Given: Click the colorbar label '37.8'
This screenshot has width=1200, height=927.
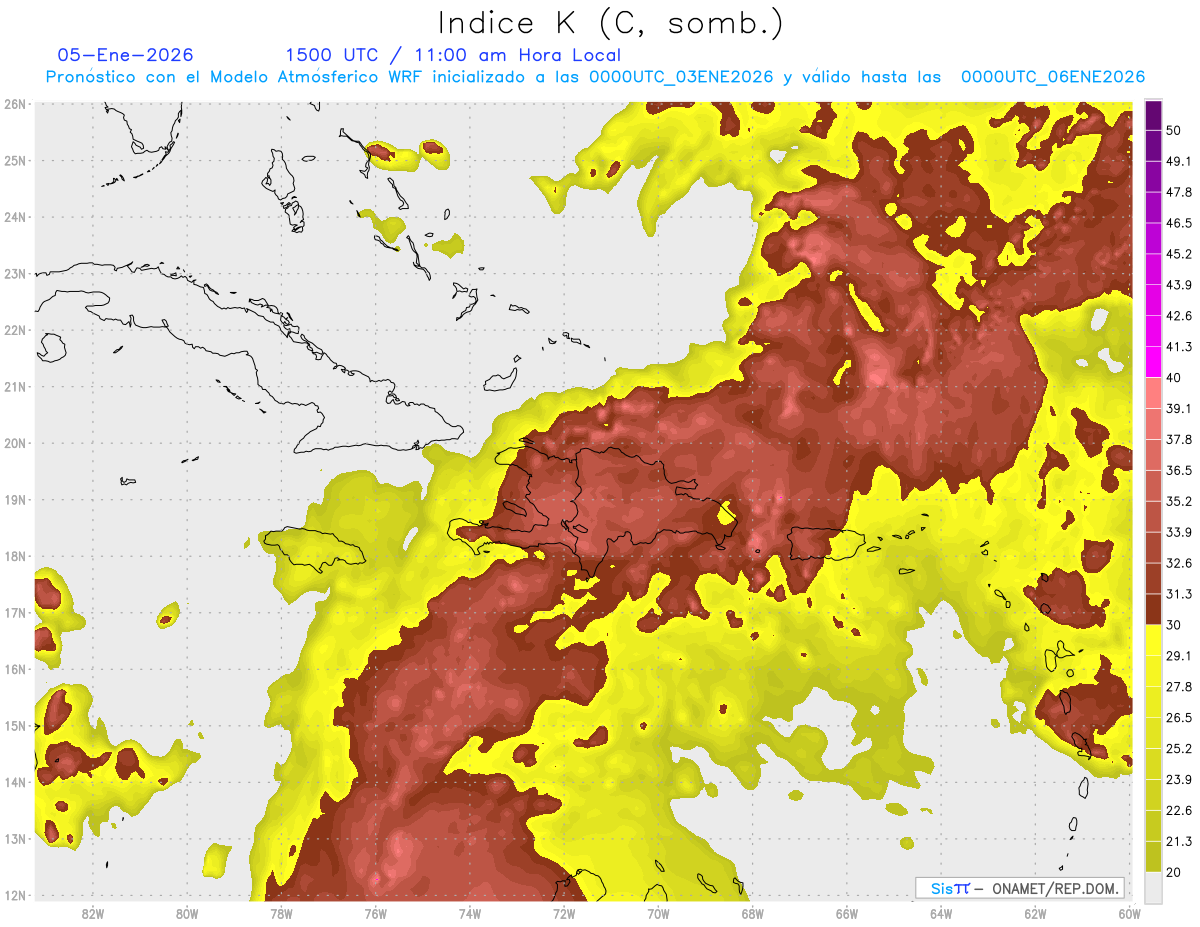Looking at the screenshot, I should tap(1180, 439).
